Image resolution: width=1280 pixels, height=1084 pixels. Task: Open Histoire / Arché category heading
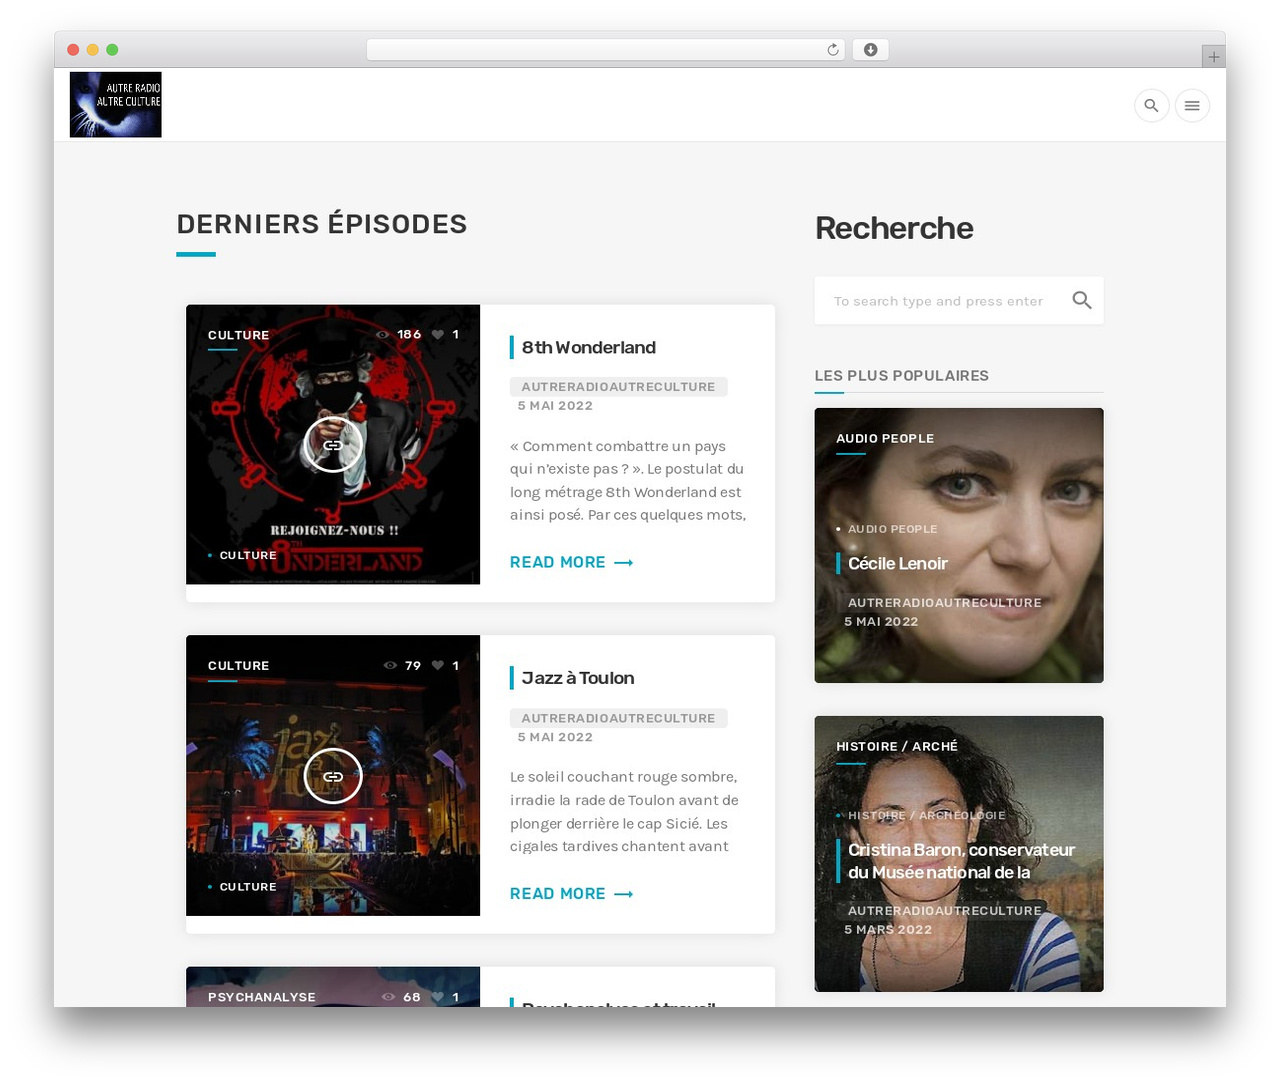(897, 747)
